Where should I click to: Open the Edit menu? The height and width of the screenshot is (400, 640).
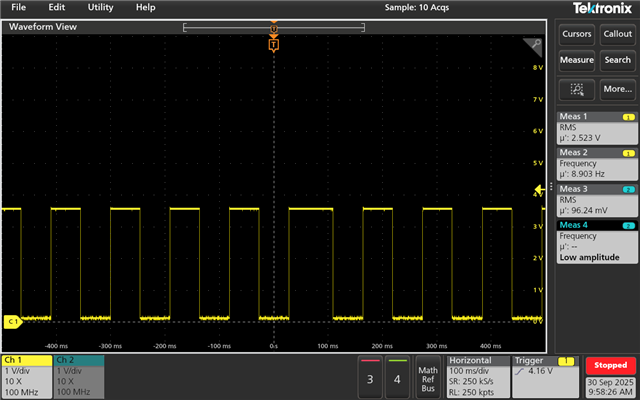tap(56, 7)
